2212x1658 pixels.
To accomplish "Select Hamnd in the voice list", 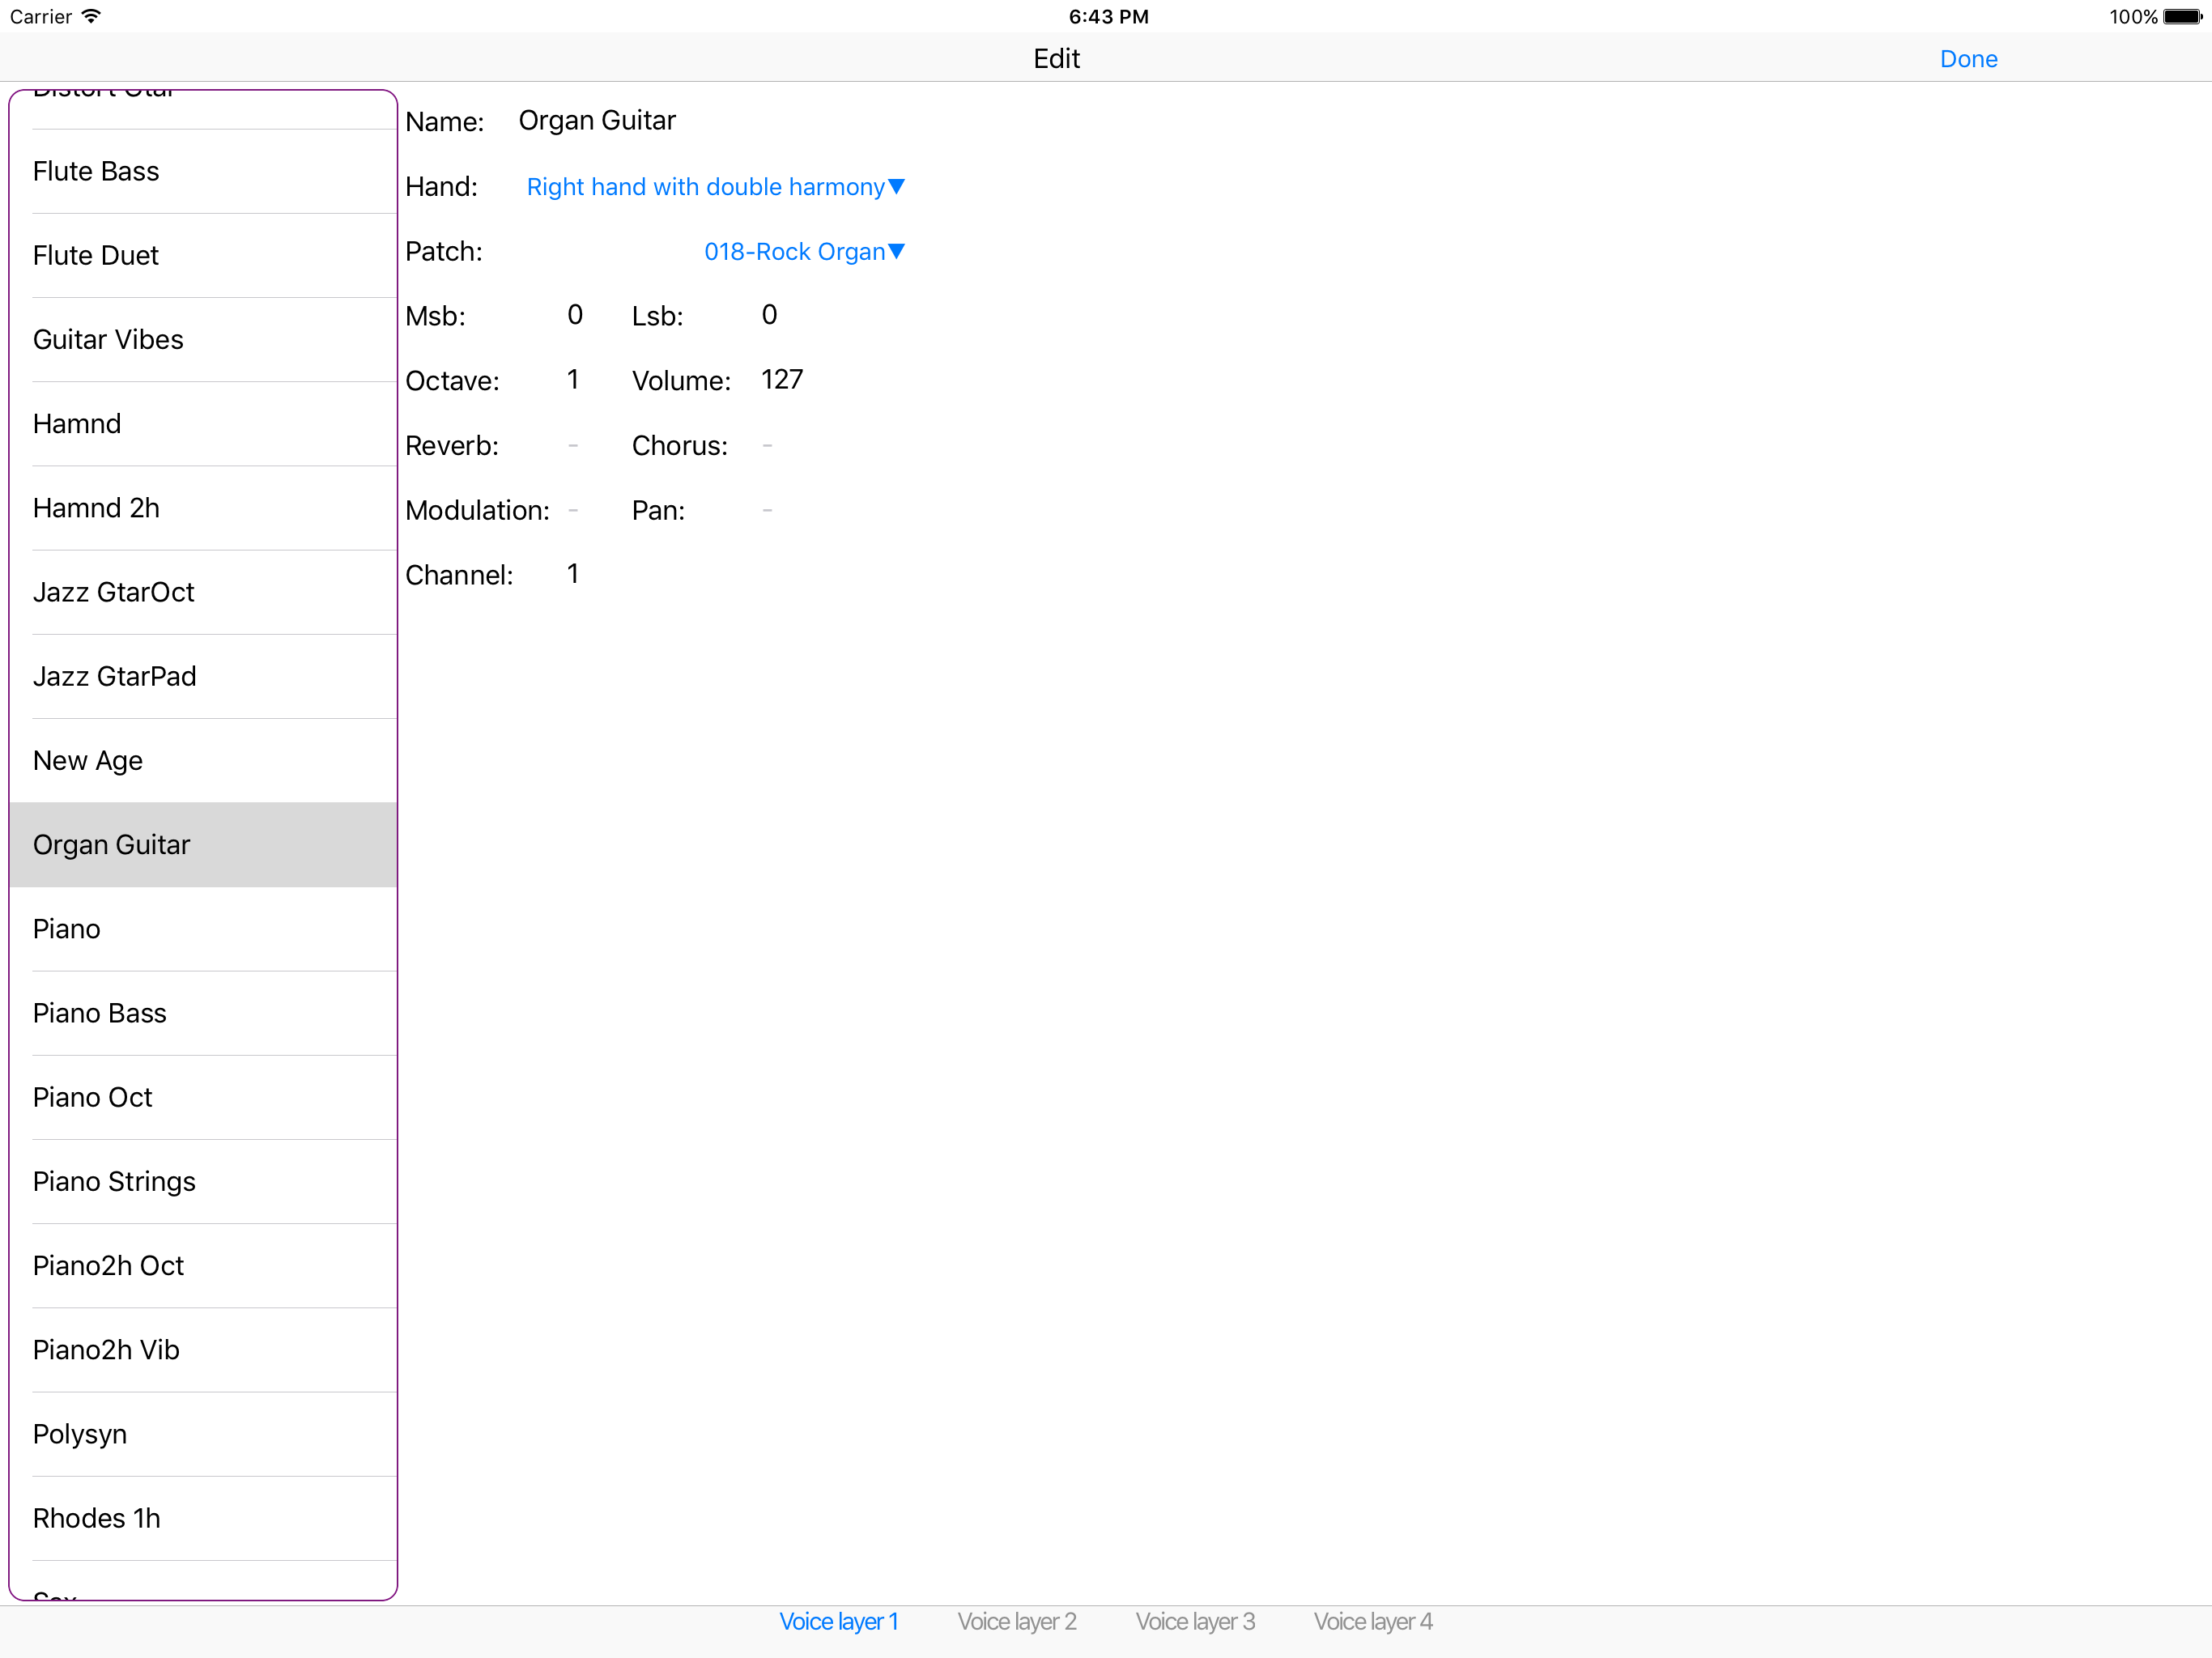I will click(203, 424).
